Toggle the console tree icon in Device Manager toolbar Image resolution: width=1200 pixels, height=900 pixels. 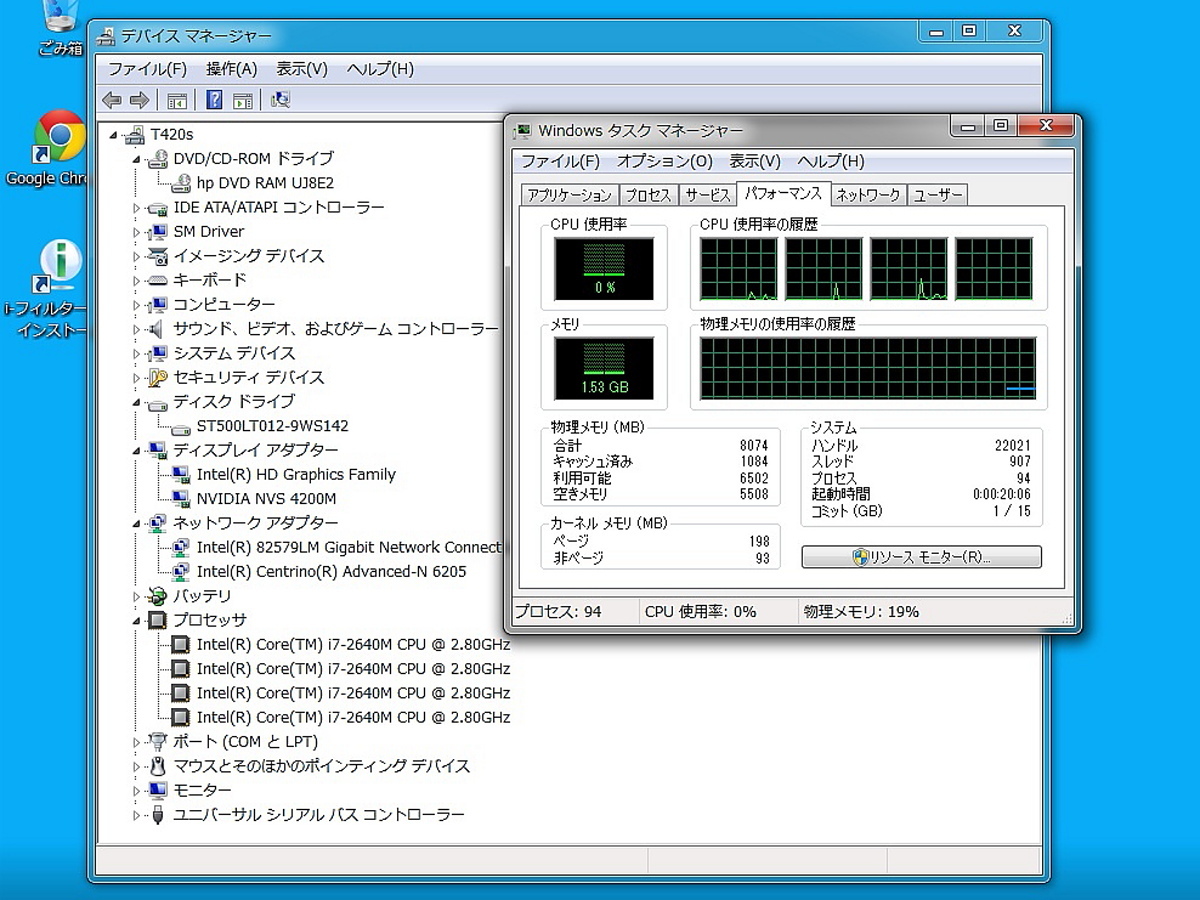[177, 100]
